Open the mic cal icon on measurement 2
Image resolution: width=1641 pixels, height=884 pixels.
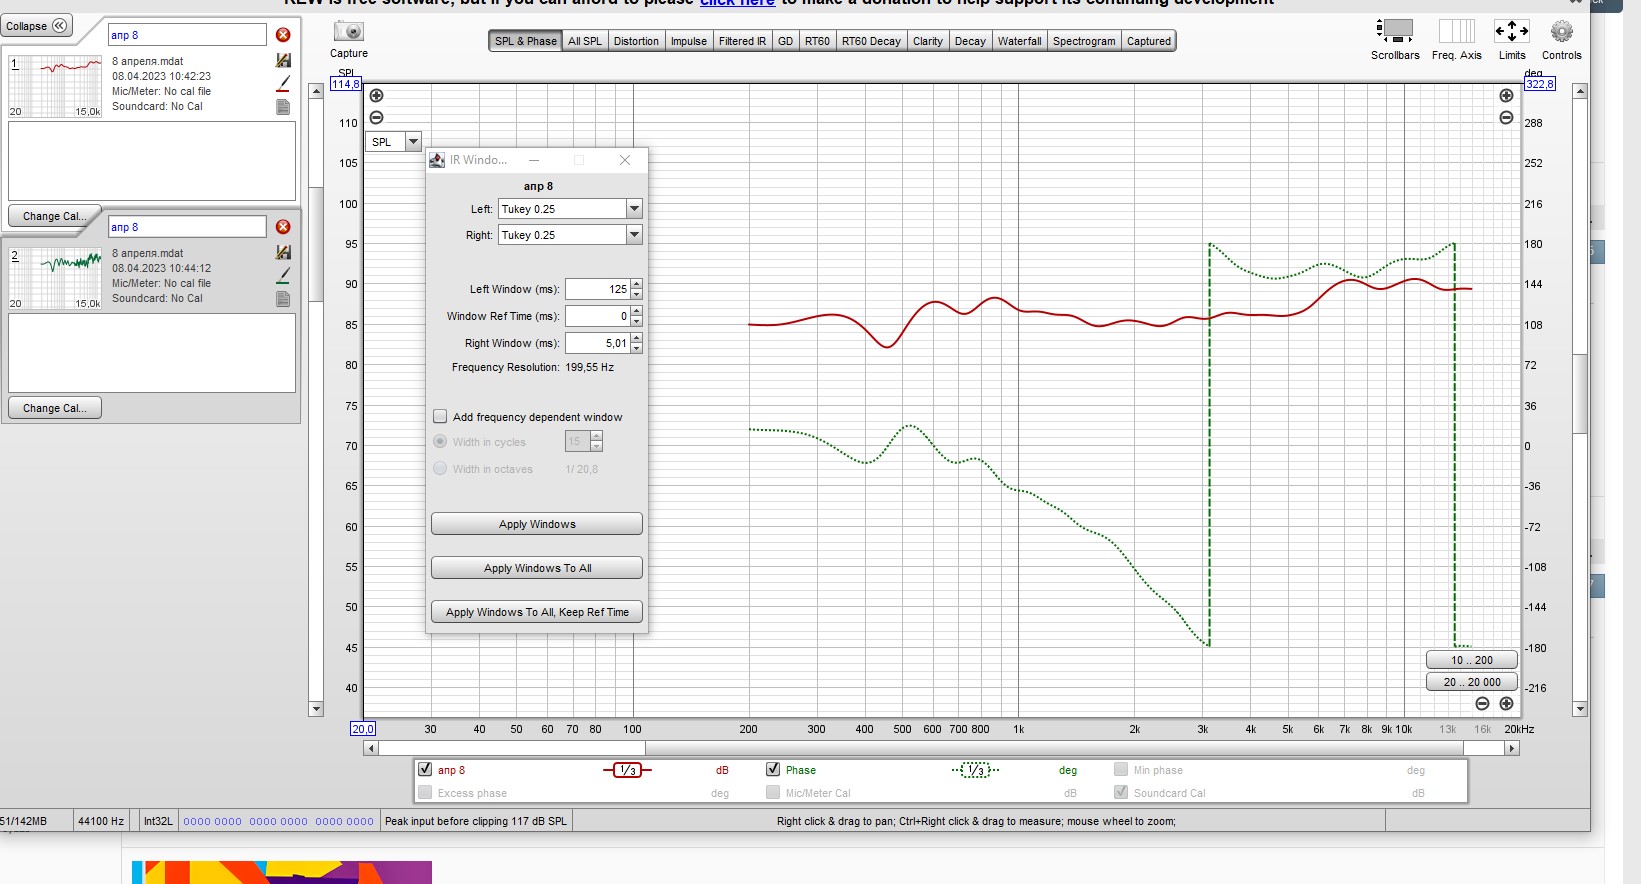283,253
